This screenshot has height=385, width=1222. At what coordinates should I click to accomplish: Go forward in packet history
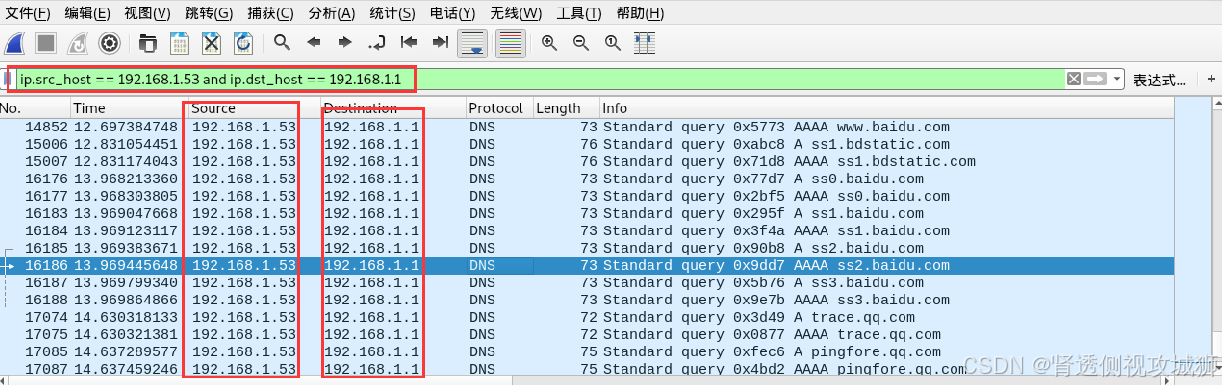pyautogui.click(x=345, y=42)
